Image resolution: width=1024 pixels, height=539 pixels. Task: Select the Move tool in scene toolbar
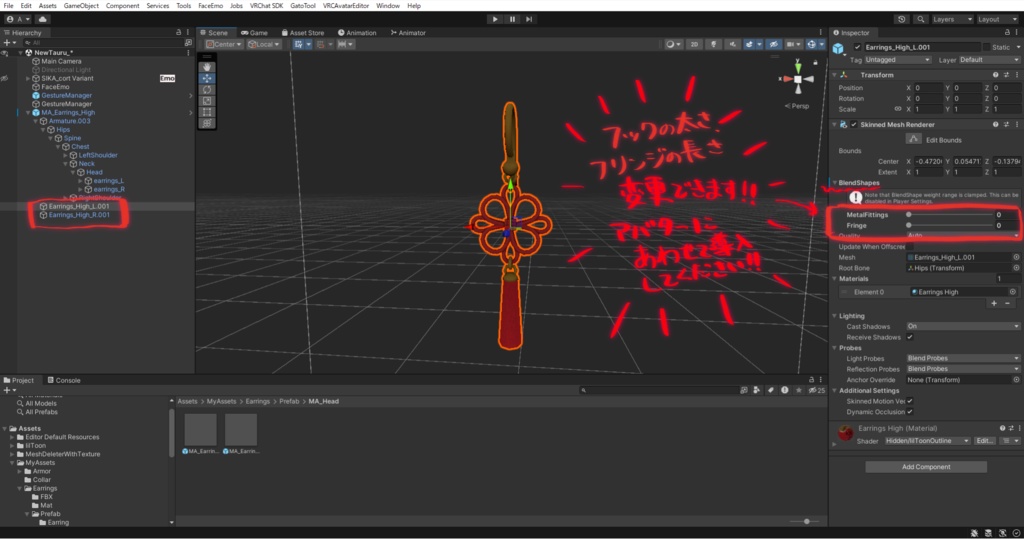click(x=207, y=78)
